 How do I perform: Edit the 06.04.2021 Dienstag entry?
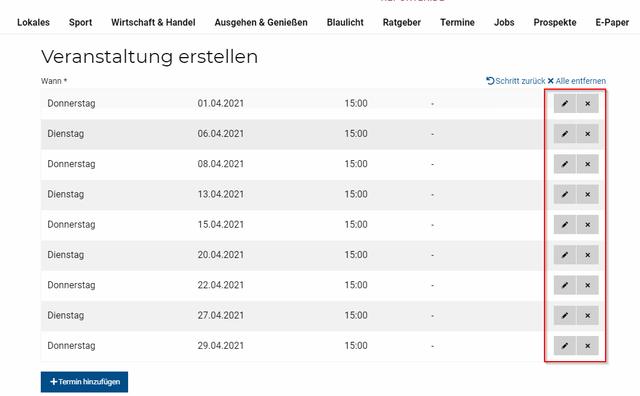coord(565,133)
